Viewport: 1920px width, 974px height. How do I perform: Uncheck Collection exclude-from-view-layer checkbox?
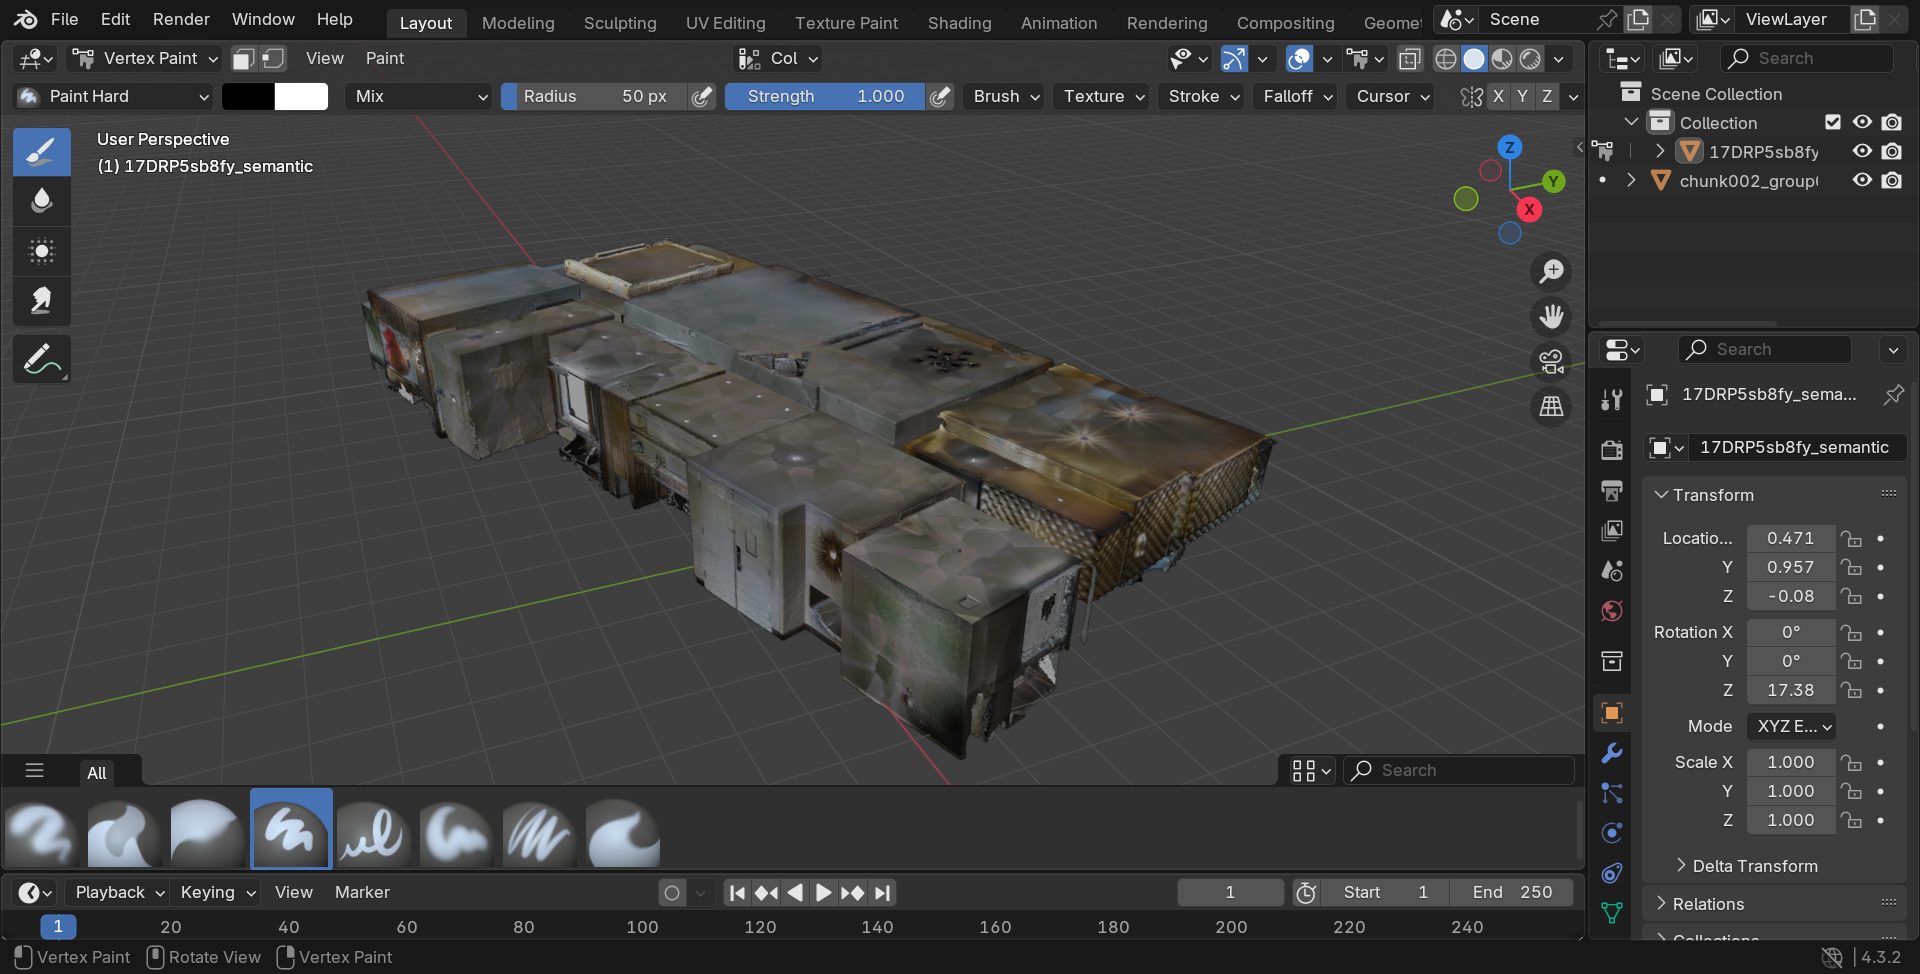tap(1832, 122)
